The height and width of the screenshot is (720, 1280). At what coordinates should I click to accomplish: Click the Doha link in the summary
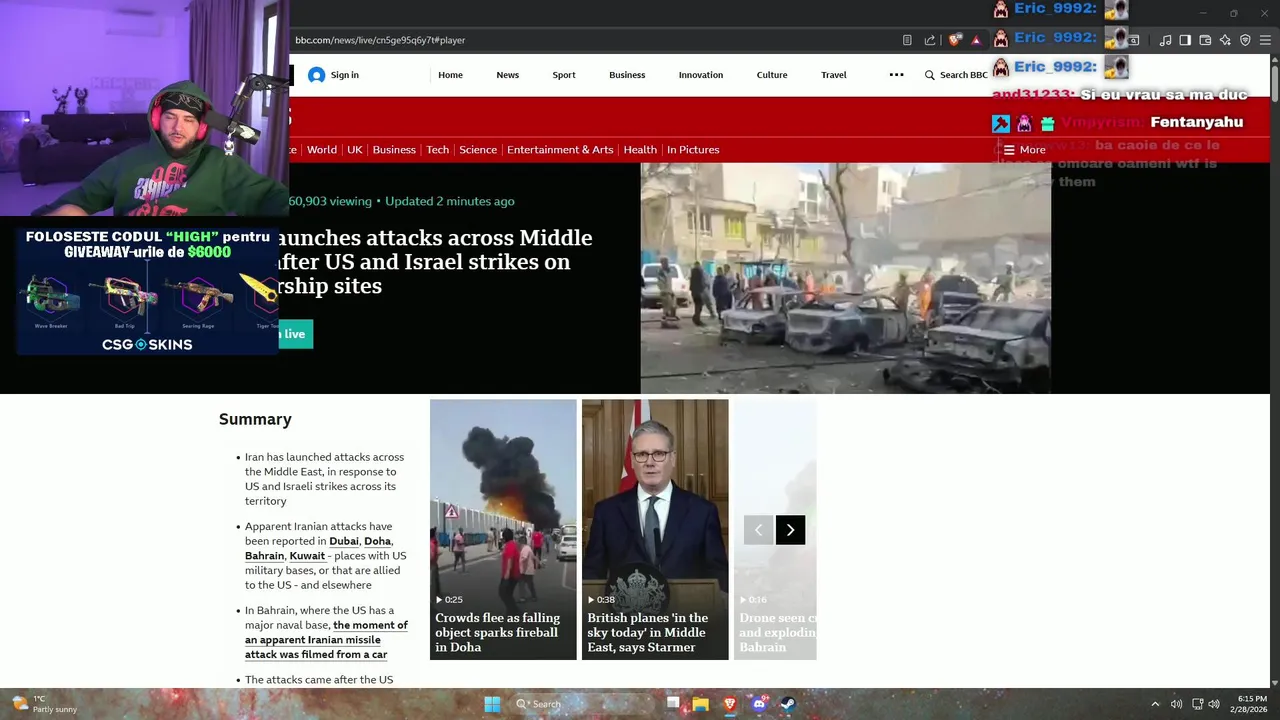(x=377, y=541)
